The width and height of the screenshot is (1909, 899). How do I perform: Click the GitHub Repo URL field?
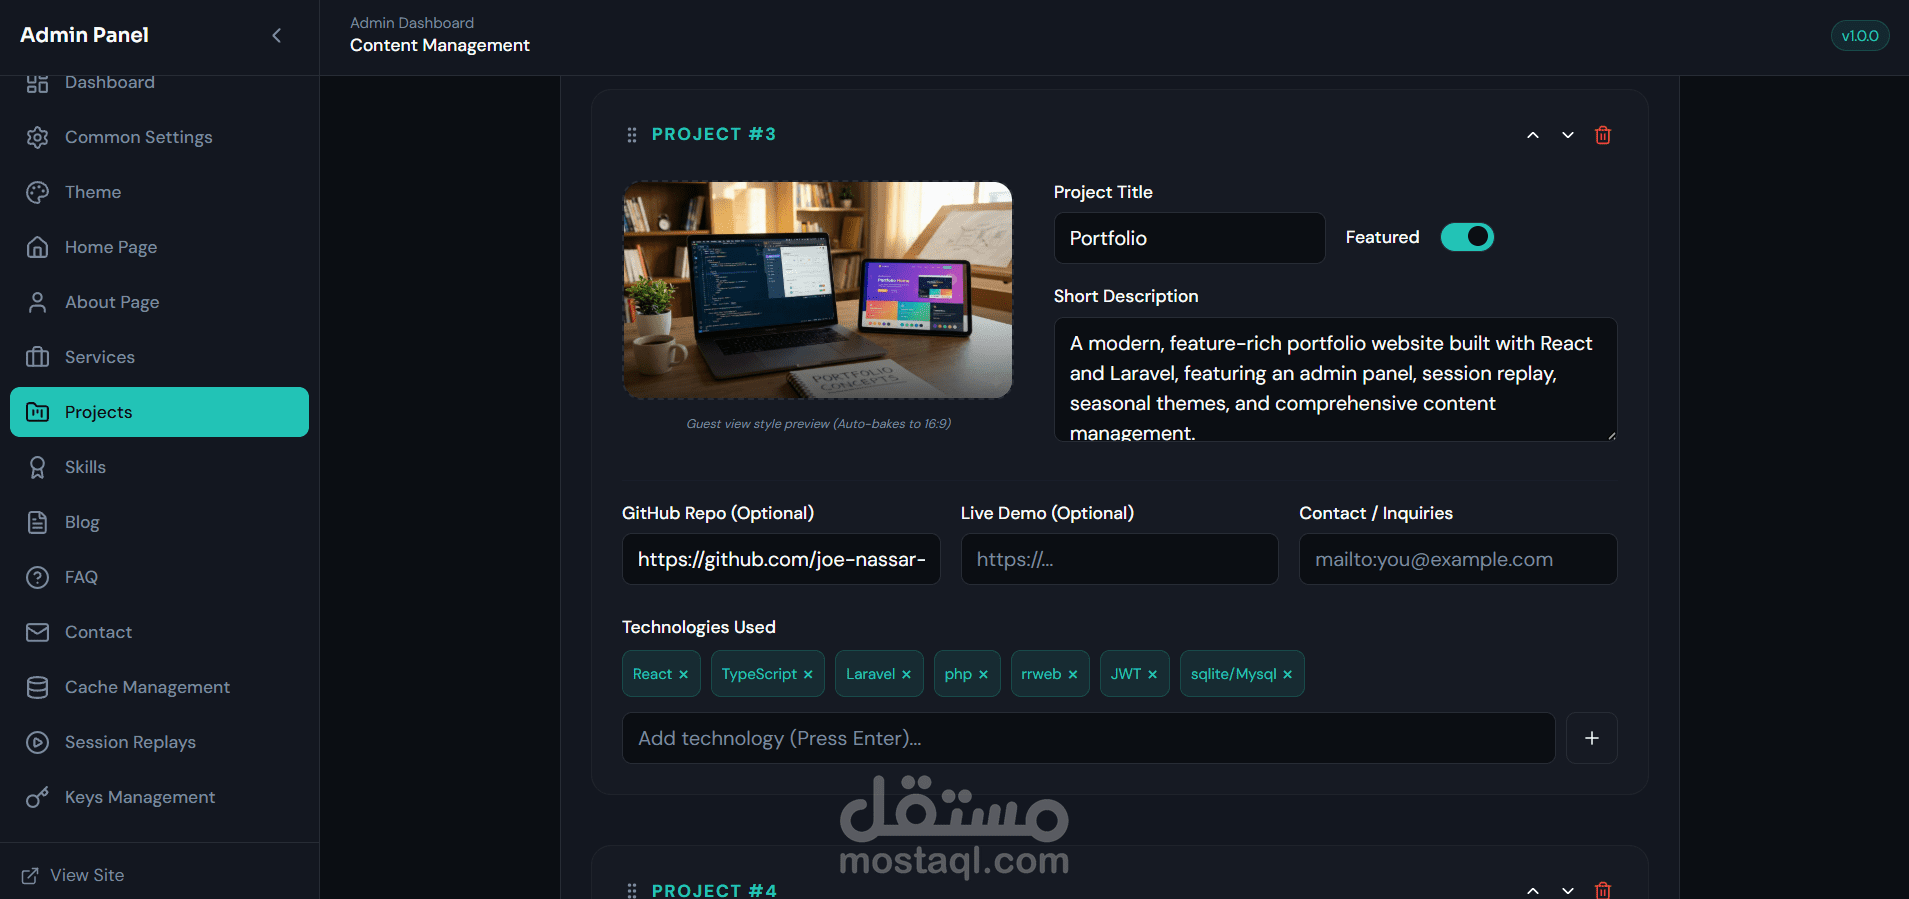[781, 559]
